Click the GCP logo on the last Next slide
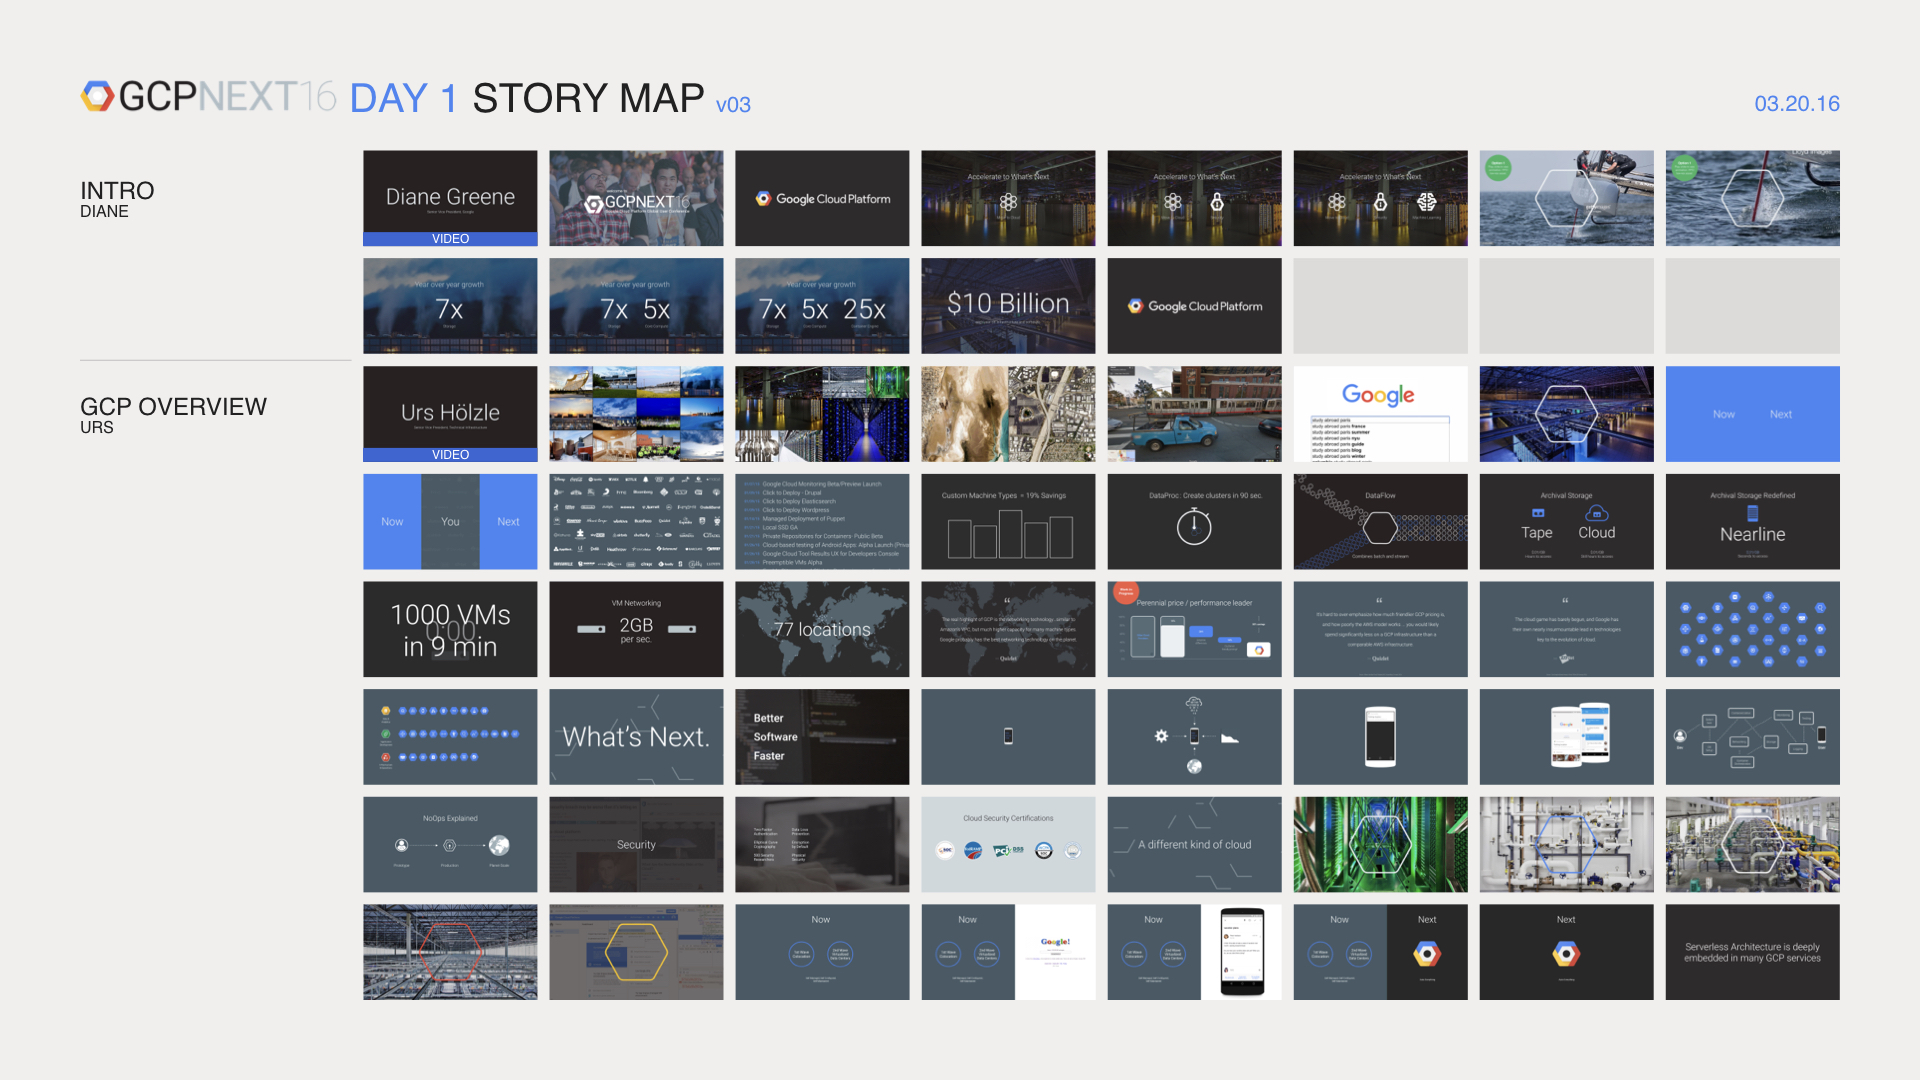 click(1566, 954)
